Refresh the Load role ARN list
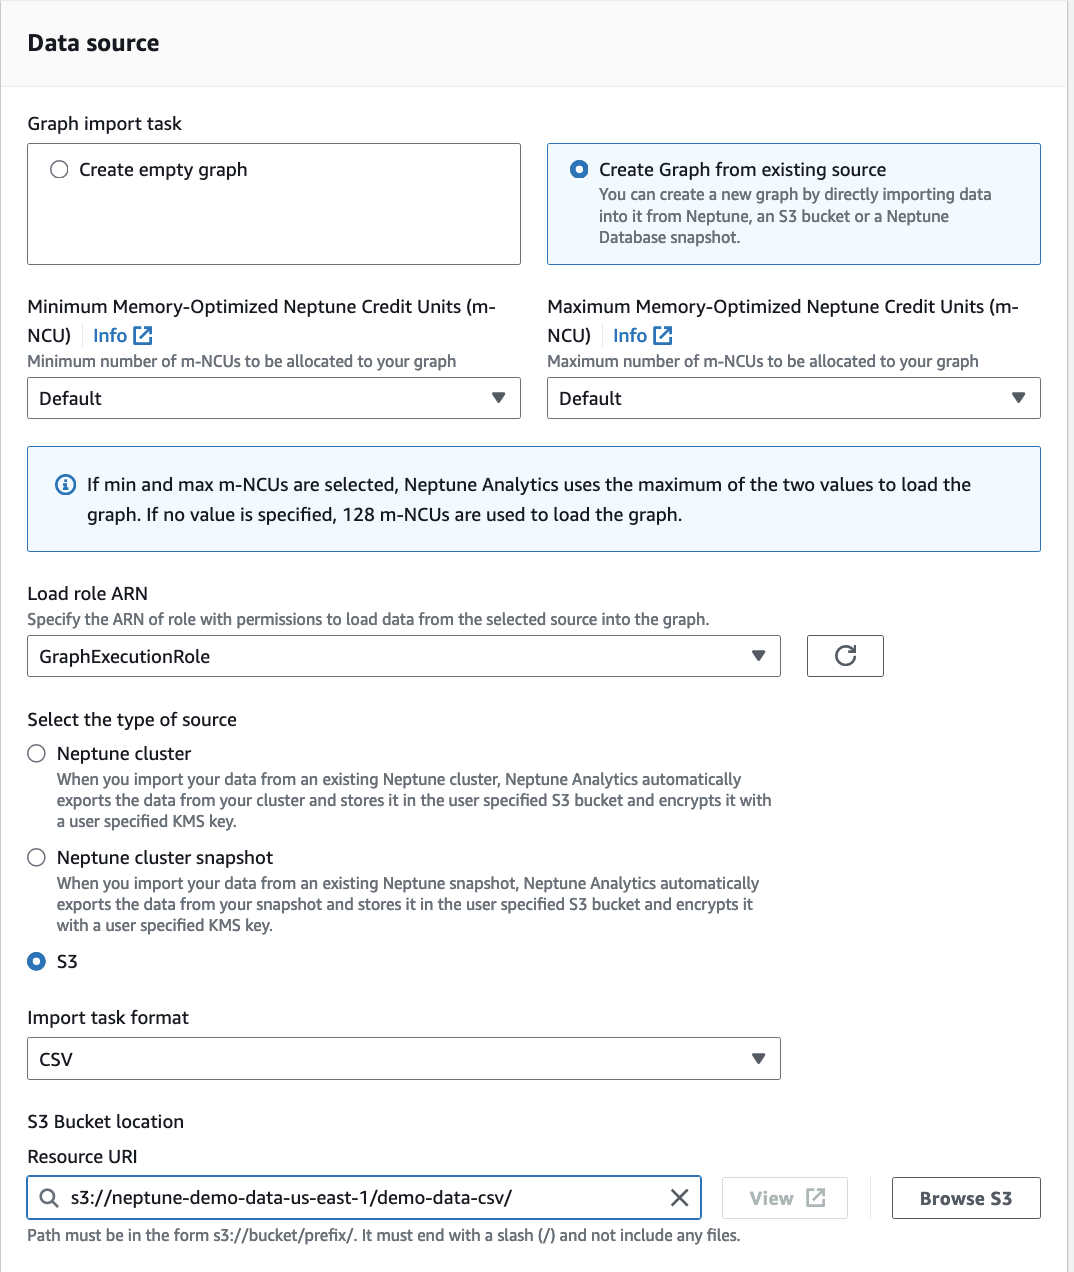 pyautogui.click(x=845, y=656)
